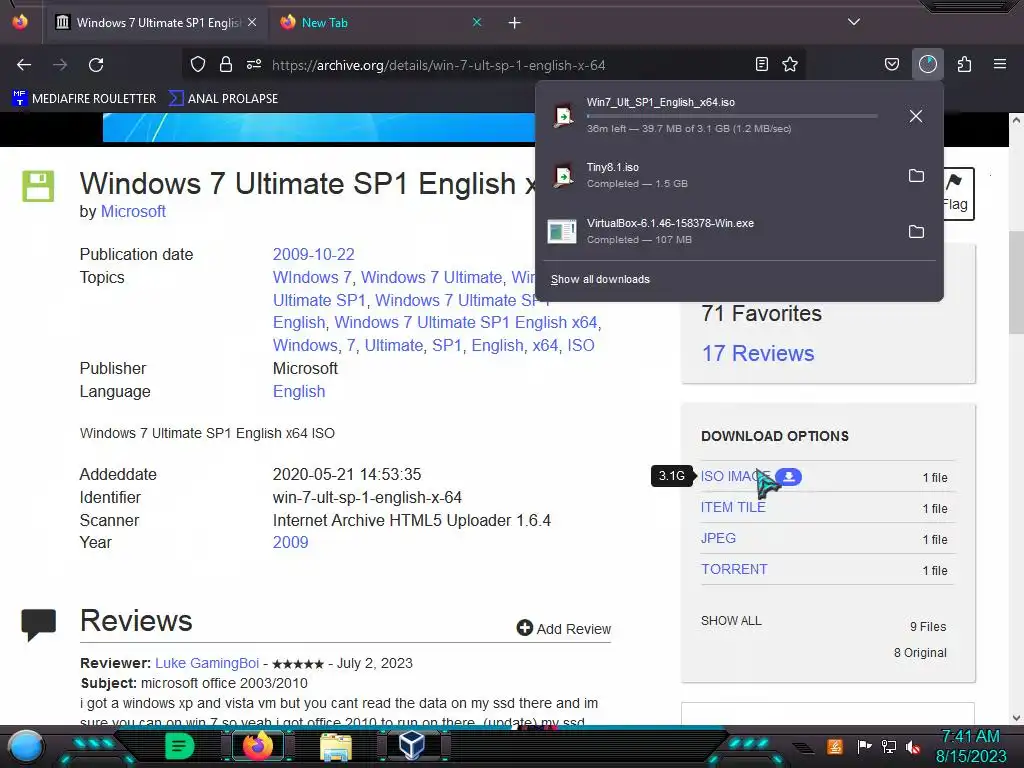The height and width of the screenshot is (768, 1024).
Task: Bookmark this page with the star
Action: [790, 65]
